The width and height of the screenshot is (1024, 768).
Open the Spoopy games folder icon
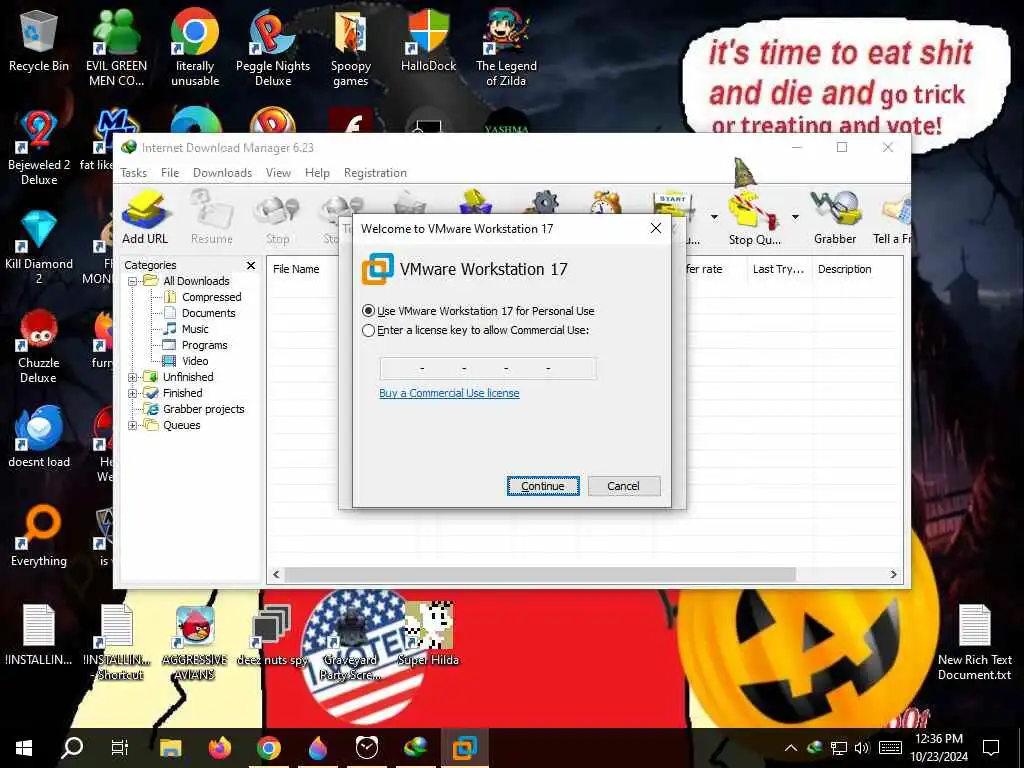pyautogui.click(x=351, y=47)
